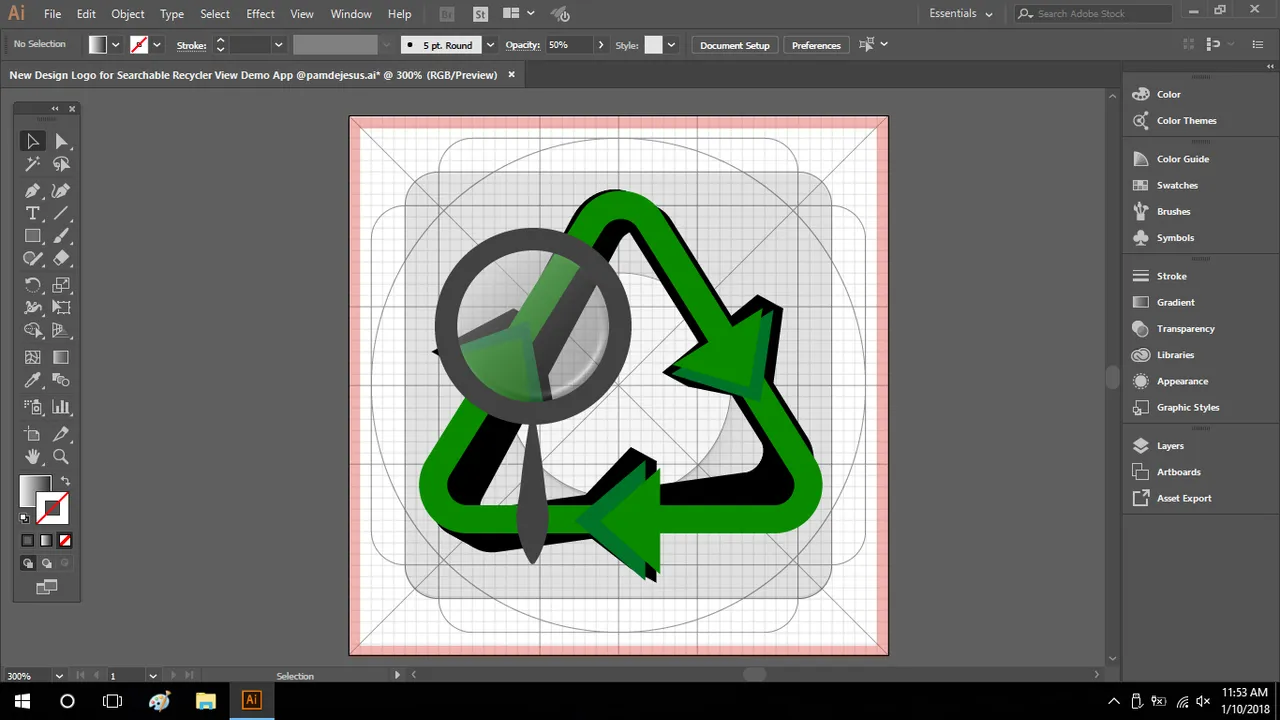1280x720 pixels.
Task: Switch to Draw Behind mode
Action: (x=46, y=564)
